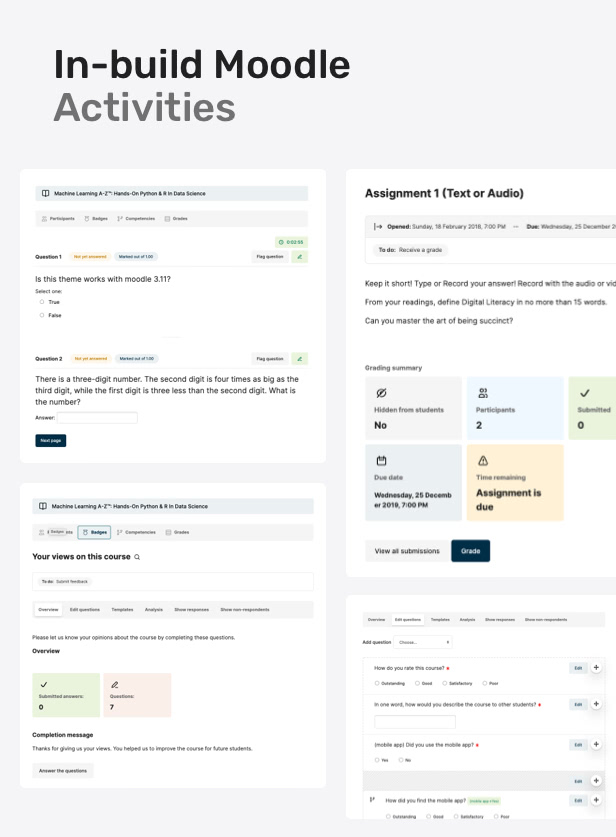Click plus icon for How do you rate this course
Viewport: 616px width, 837px height.
pos(596,667)
